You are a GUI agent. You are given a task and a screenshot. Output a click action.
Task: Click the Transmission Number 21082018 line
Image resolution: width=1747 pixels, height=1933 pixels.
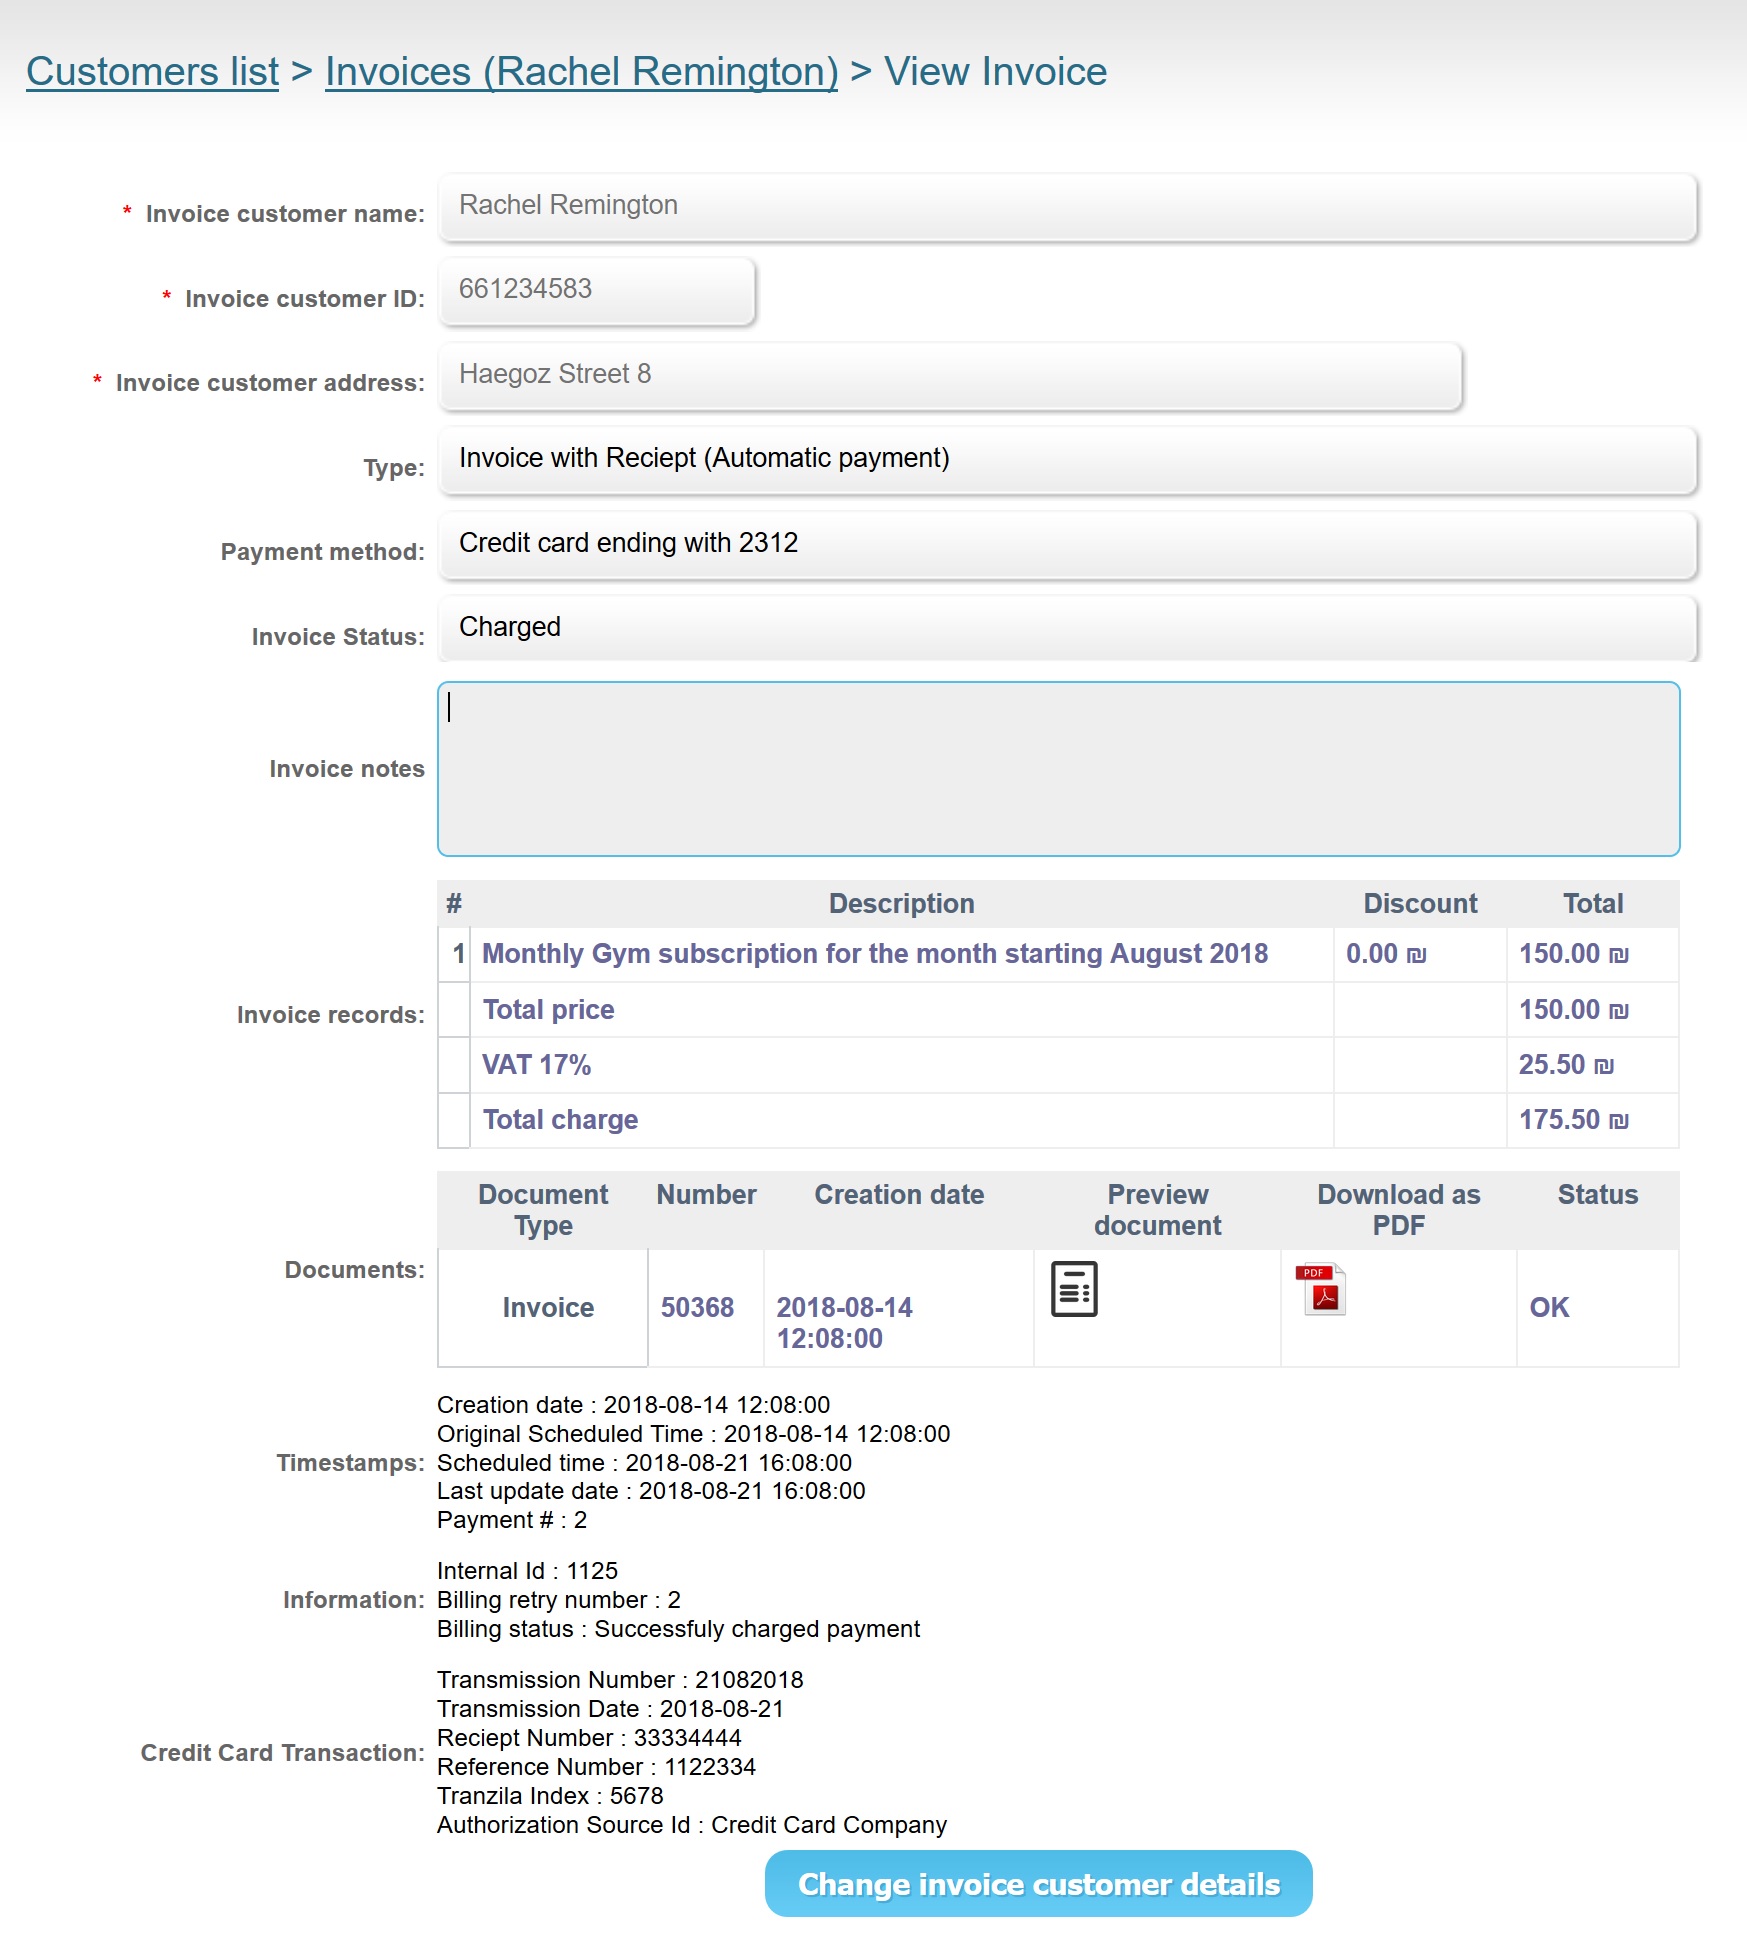[x=620, y=1680]
